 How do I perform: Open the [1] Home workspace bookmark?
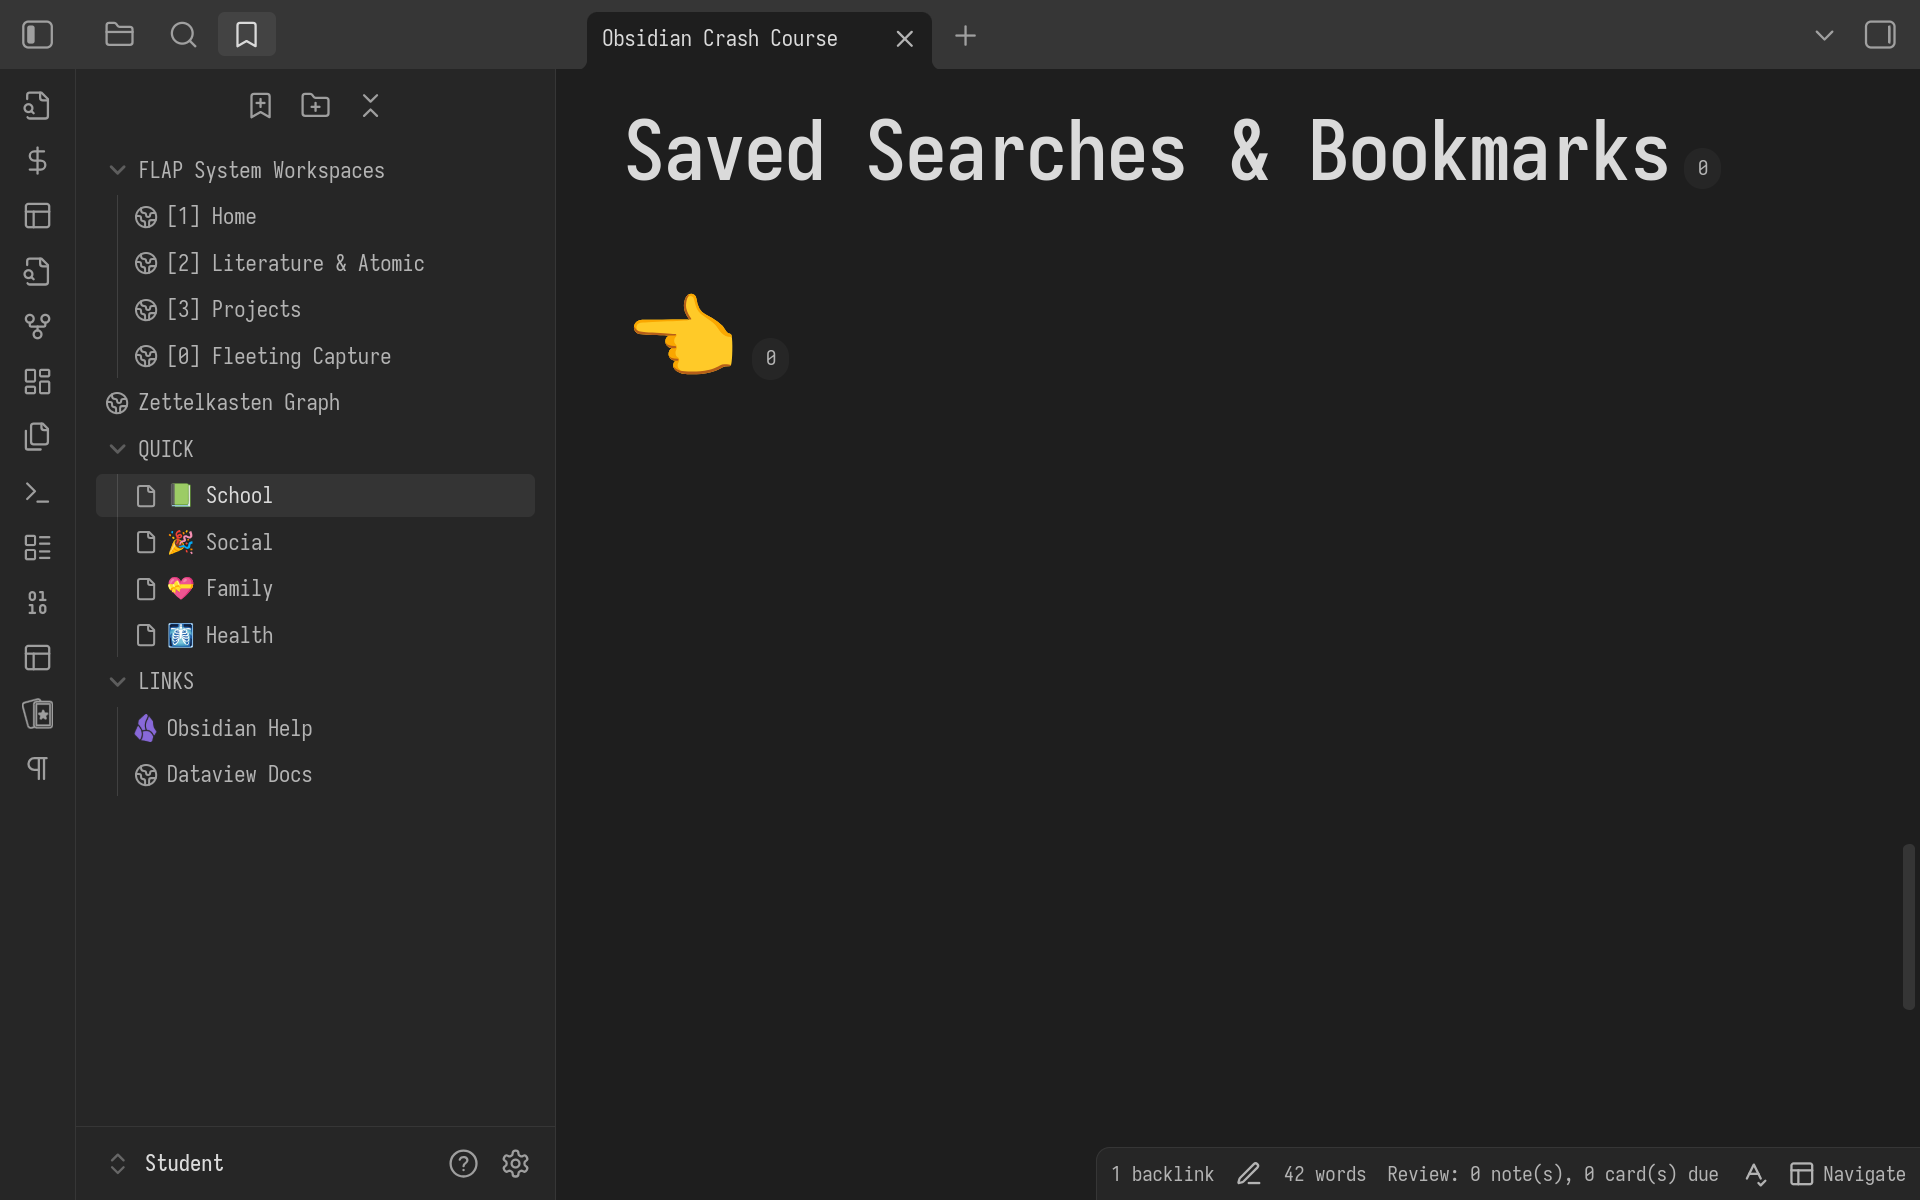coord(316,217)
